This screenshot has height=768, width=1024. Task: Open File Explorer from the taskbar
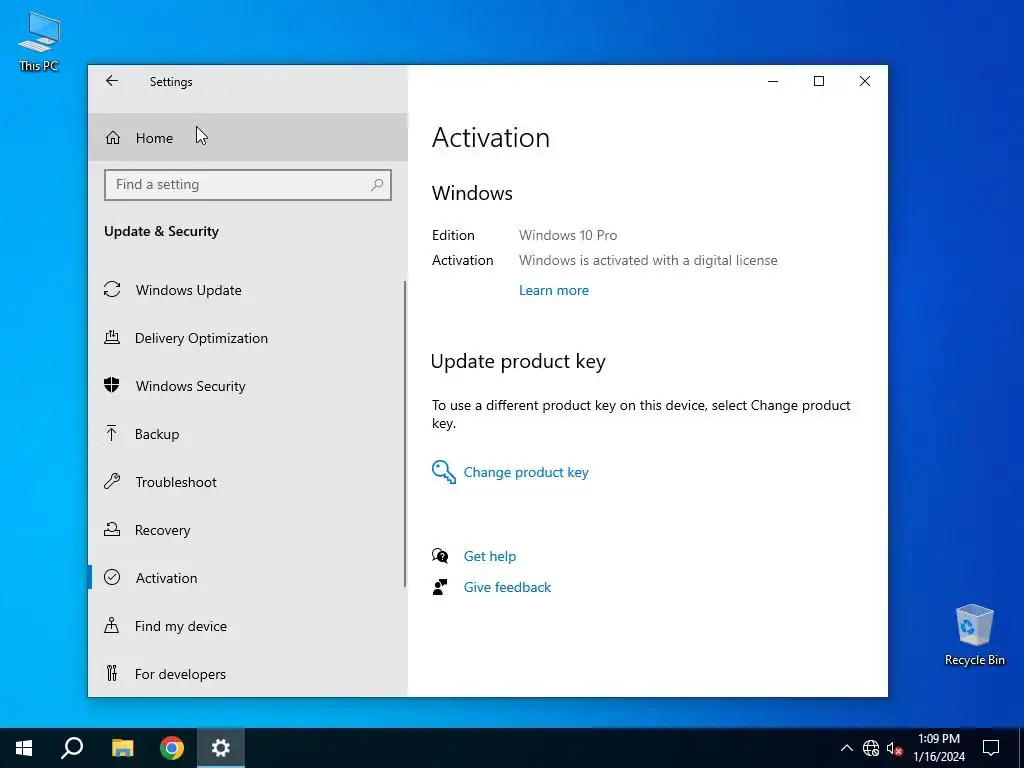coord(122,748)
